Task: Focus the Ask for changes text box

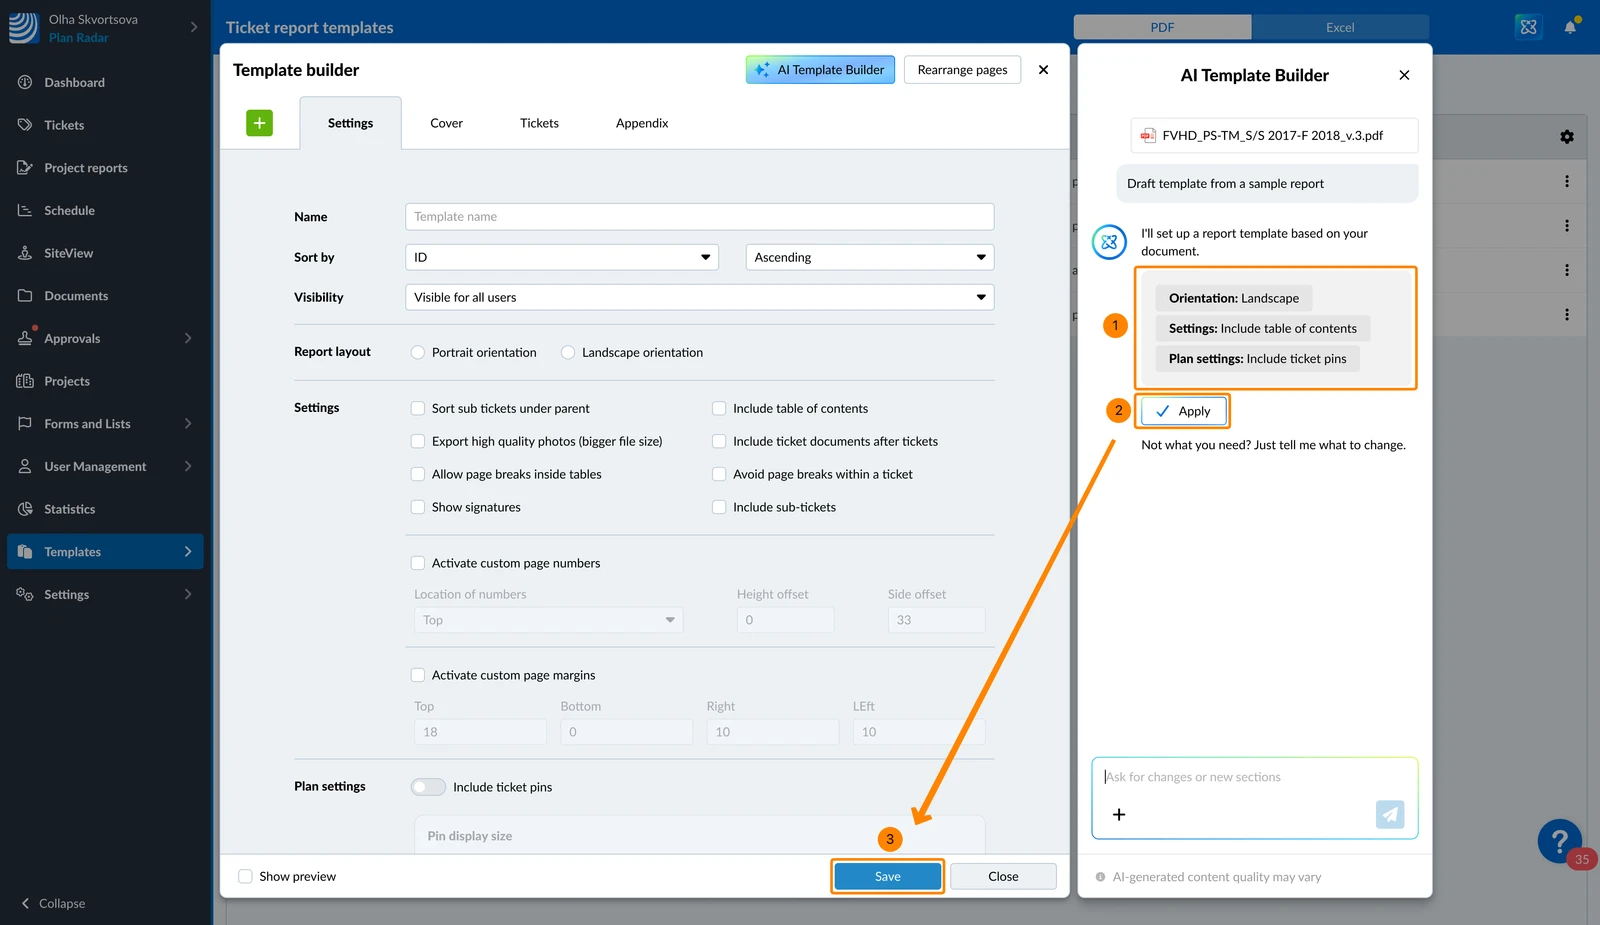Action: (1254, 777)
